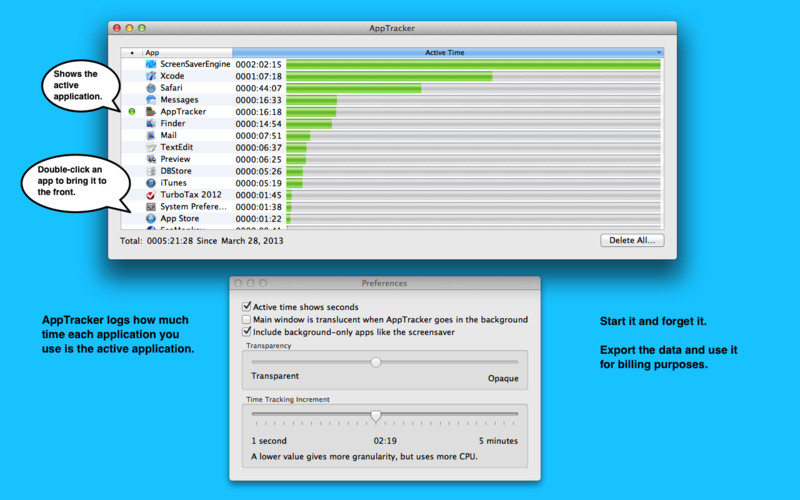The width and height of the screenshot is (800, 500).
Task: Zoom the AppTracker window with green button
Action: 142,28
